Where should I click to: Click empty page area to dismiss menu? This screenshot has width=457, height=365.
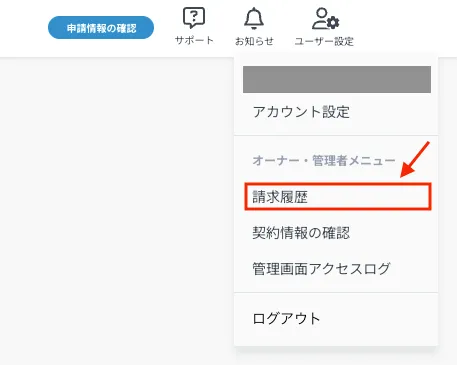pos(117,200)
